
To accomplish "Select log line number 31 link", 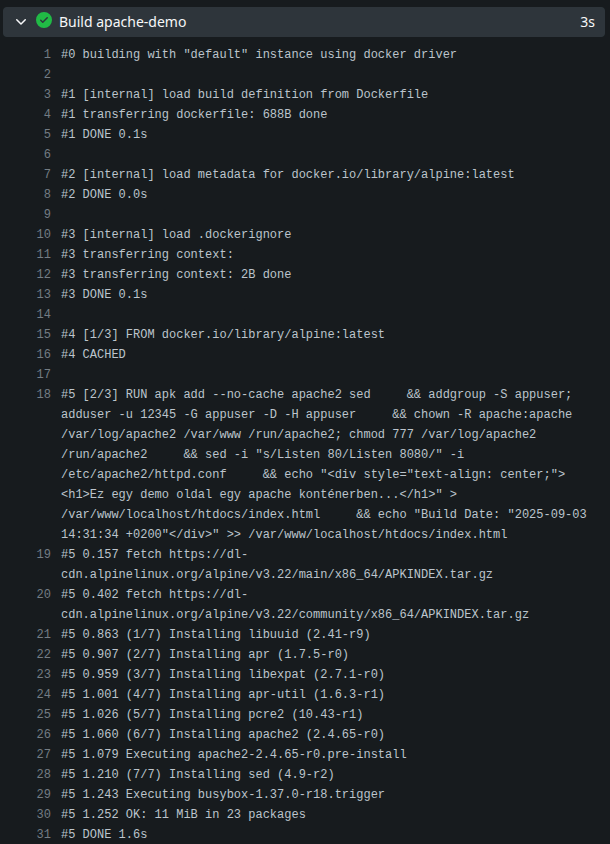I will click(44, 834).
